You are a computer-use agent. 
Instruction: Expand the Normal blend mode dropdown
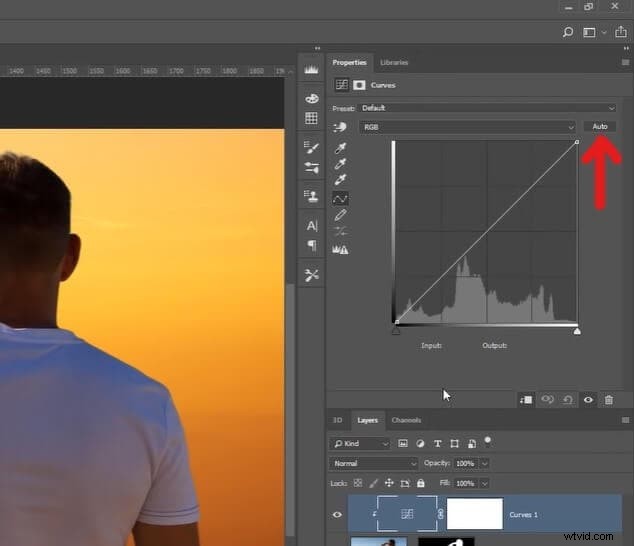tap(374, 463)
